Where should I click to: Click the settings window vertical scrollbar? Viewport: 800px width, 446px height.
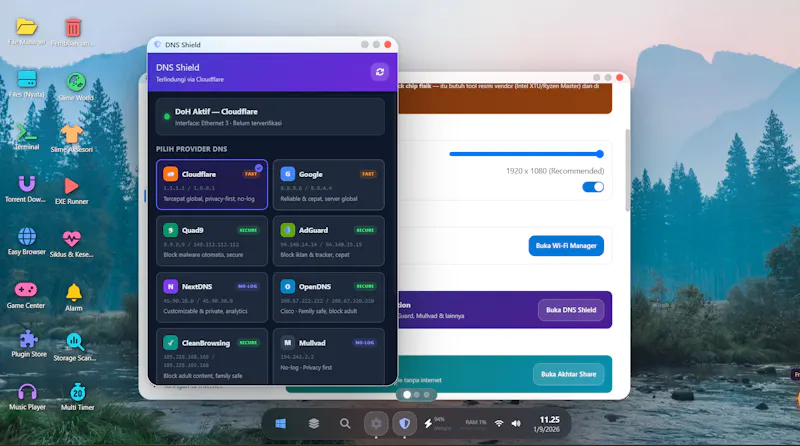point(627,170)
